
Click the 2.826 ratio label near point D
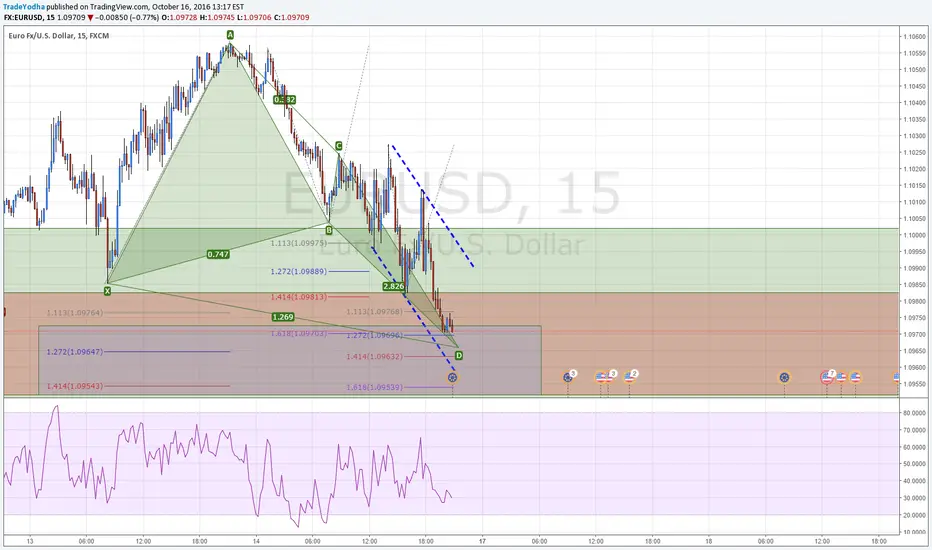(x=393, y=286)
